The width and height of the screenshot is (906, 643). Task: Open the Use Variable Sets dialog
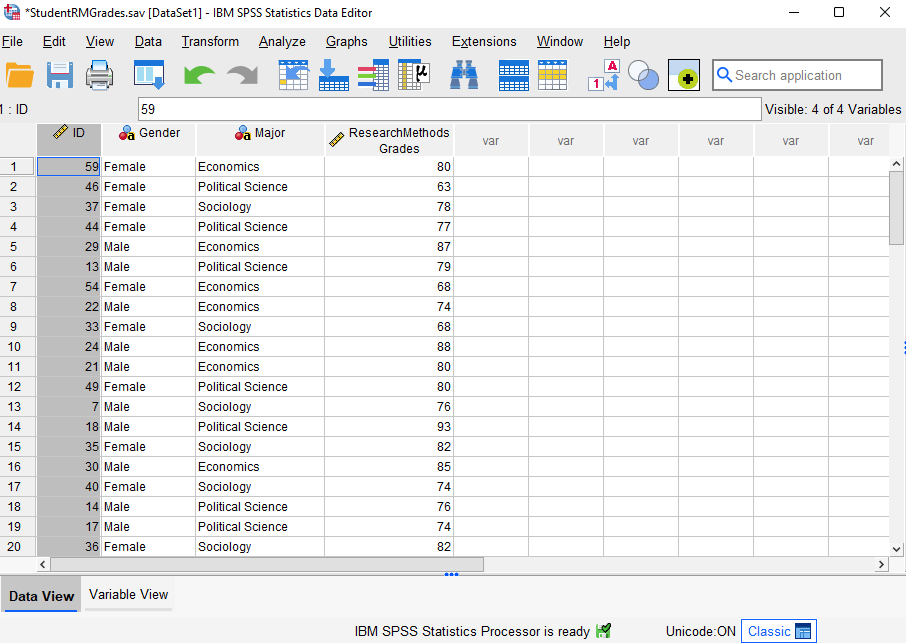643,75
